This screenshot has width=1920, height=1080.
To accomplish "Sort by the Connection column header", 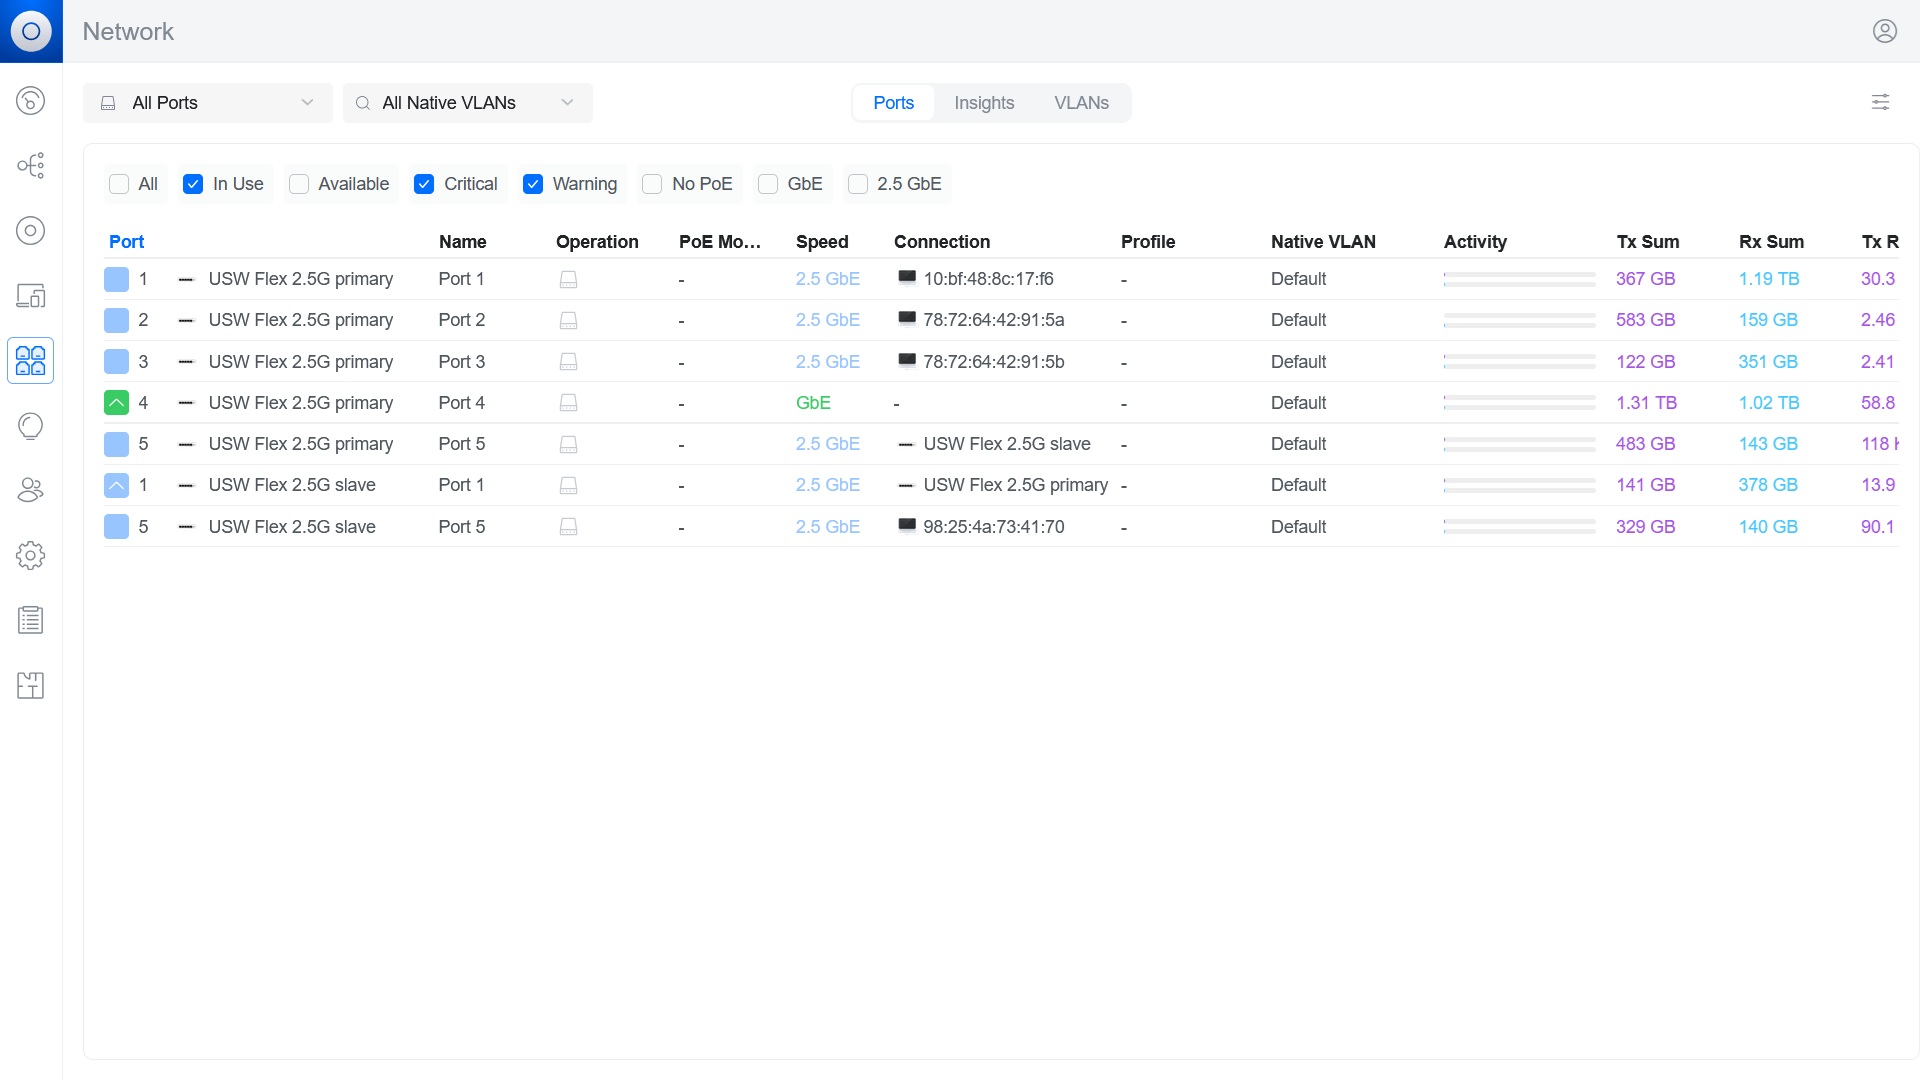I will pyautogui.click(x=941, y=242).
